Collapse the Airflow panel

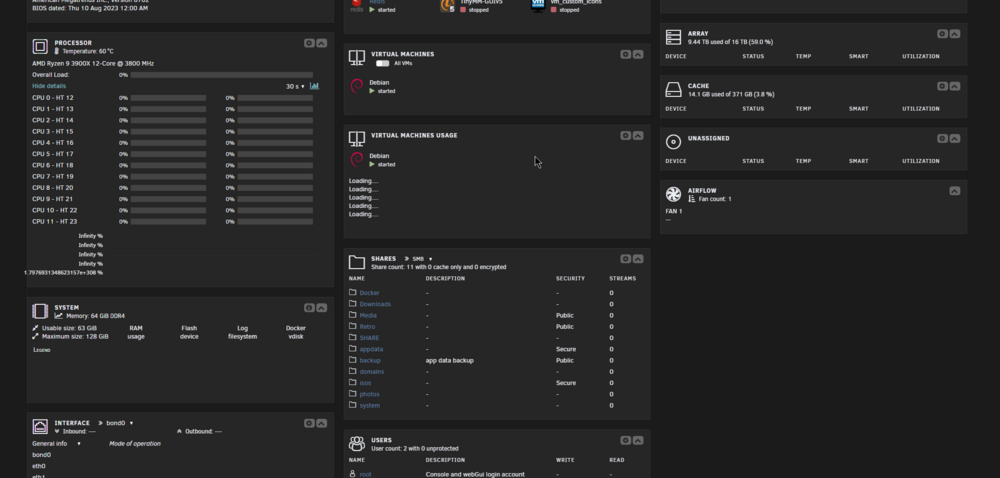[955, 191]
